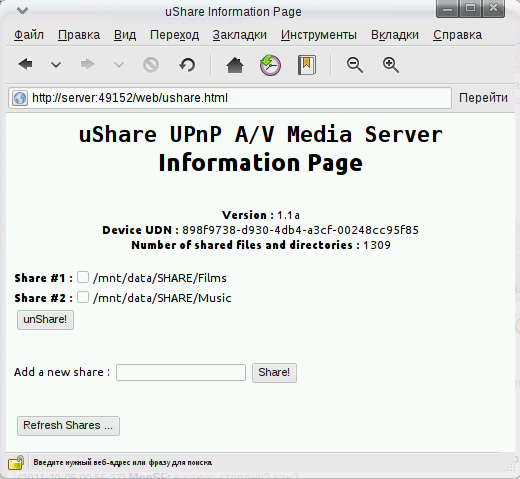The width and height of the screenshot is (520, 479).
Task: Click the /mnt/data/SHARE/Films path text
Action: (x=160, y=278)
